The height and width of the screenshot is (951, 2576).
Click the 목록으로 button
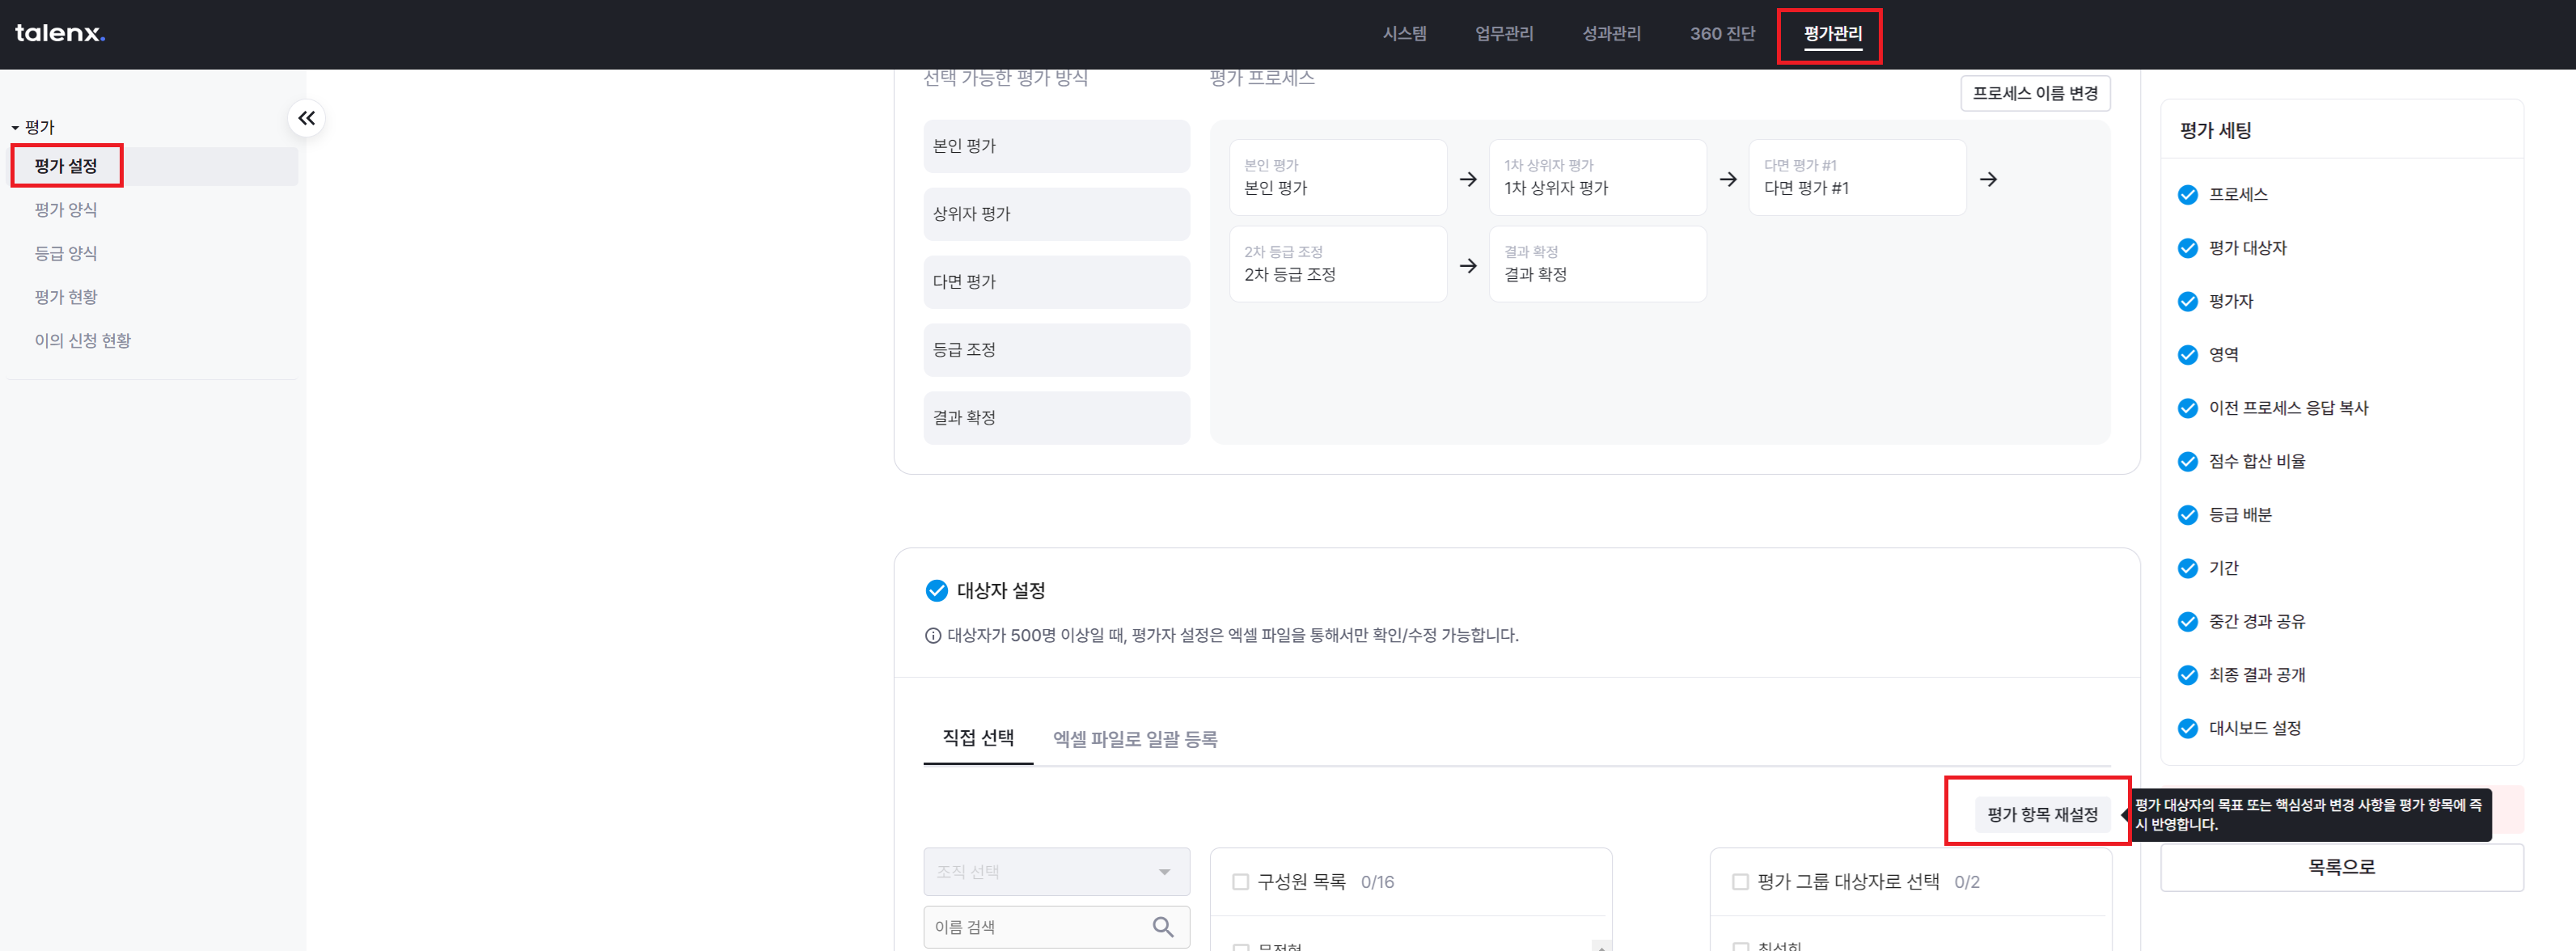(2341, 867)
